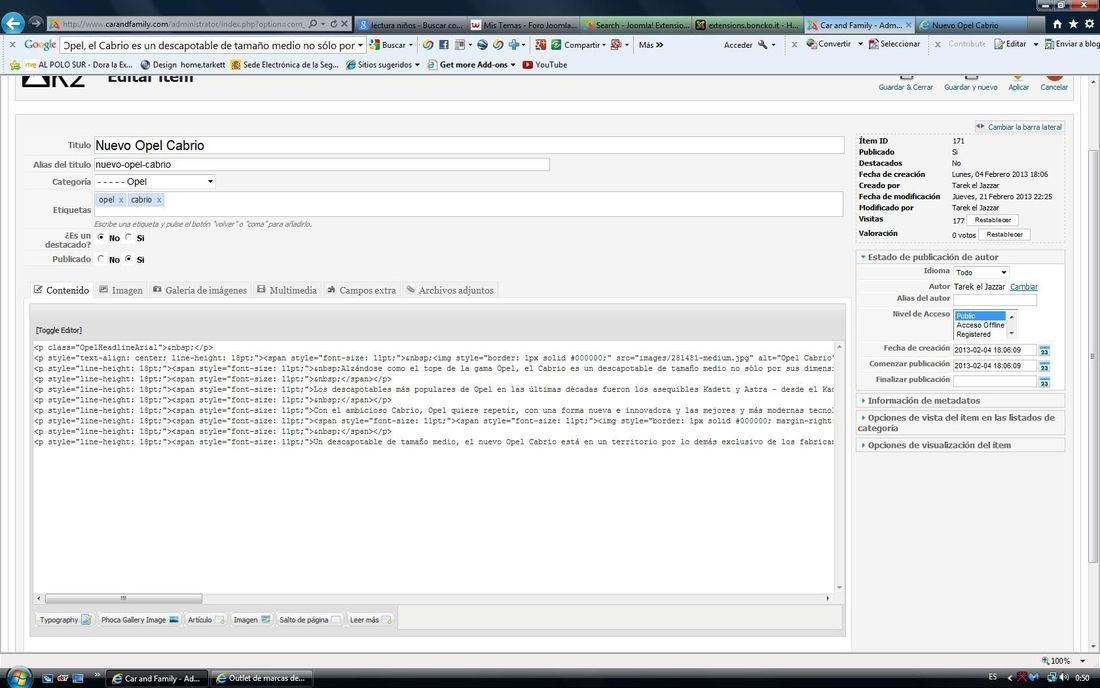Click the Windows Start orb

pyautogui.click(x=18, y=678)
